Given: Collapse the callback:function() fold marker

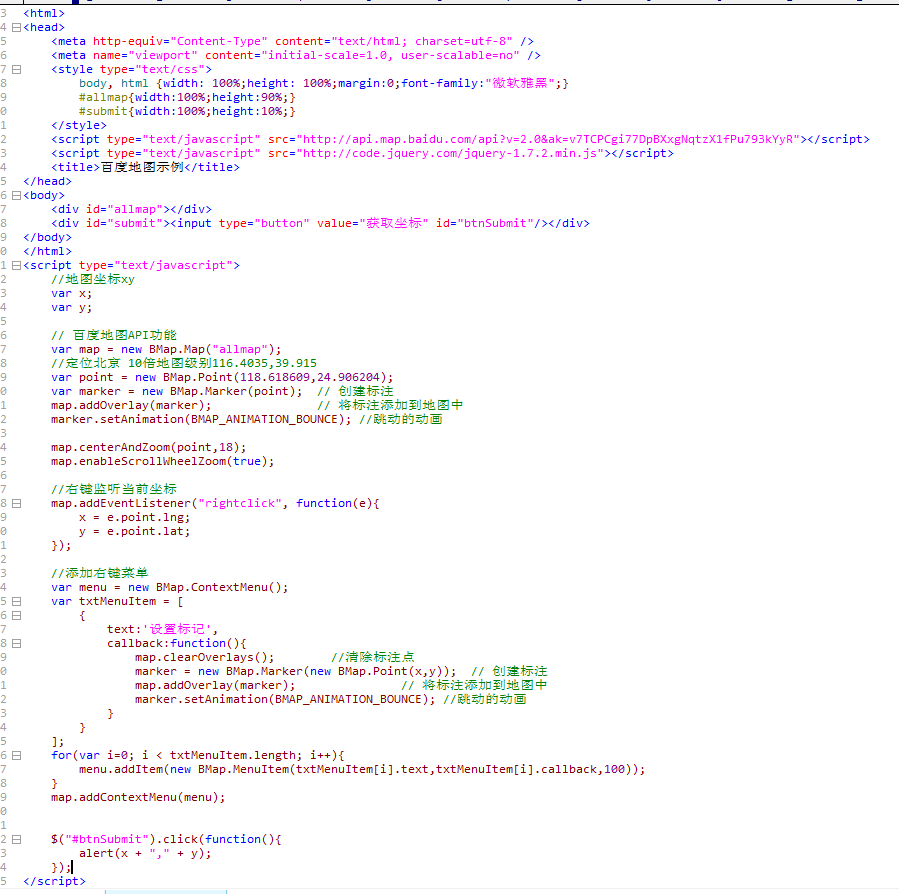Looking at the screenshot, I should tap(16, 643).
